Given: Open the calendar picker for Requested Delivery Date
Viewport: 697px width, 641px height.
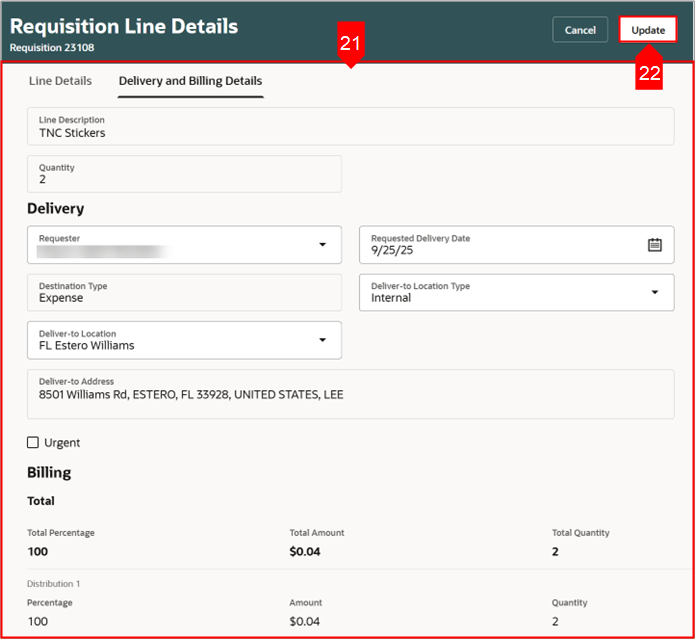Looking at the screenshot, I should point(654,245).
